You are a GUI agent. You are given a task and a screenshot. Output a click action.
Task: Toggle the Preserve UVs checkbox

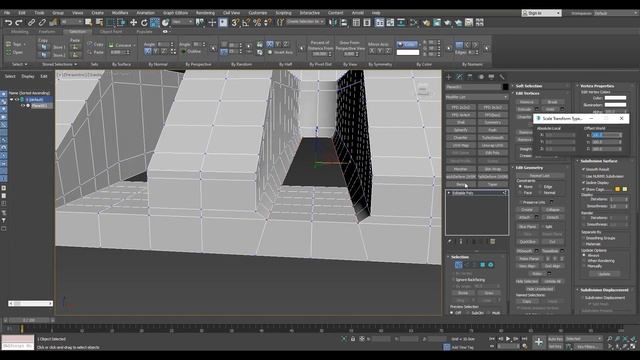point(520,202)
